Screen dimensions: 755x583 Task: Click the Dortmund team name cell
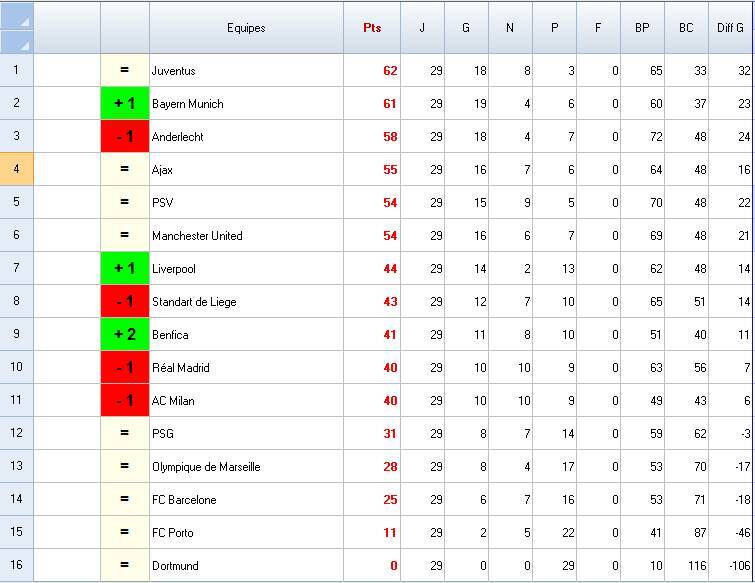246,566
